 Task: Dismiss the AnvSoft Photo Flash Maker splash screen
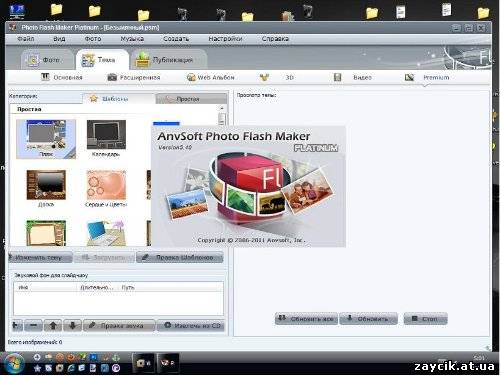tap(248, 186)
